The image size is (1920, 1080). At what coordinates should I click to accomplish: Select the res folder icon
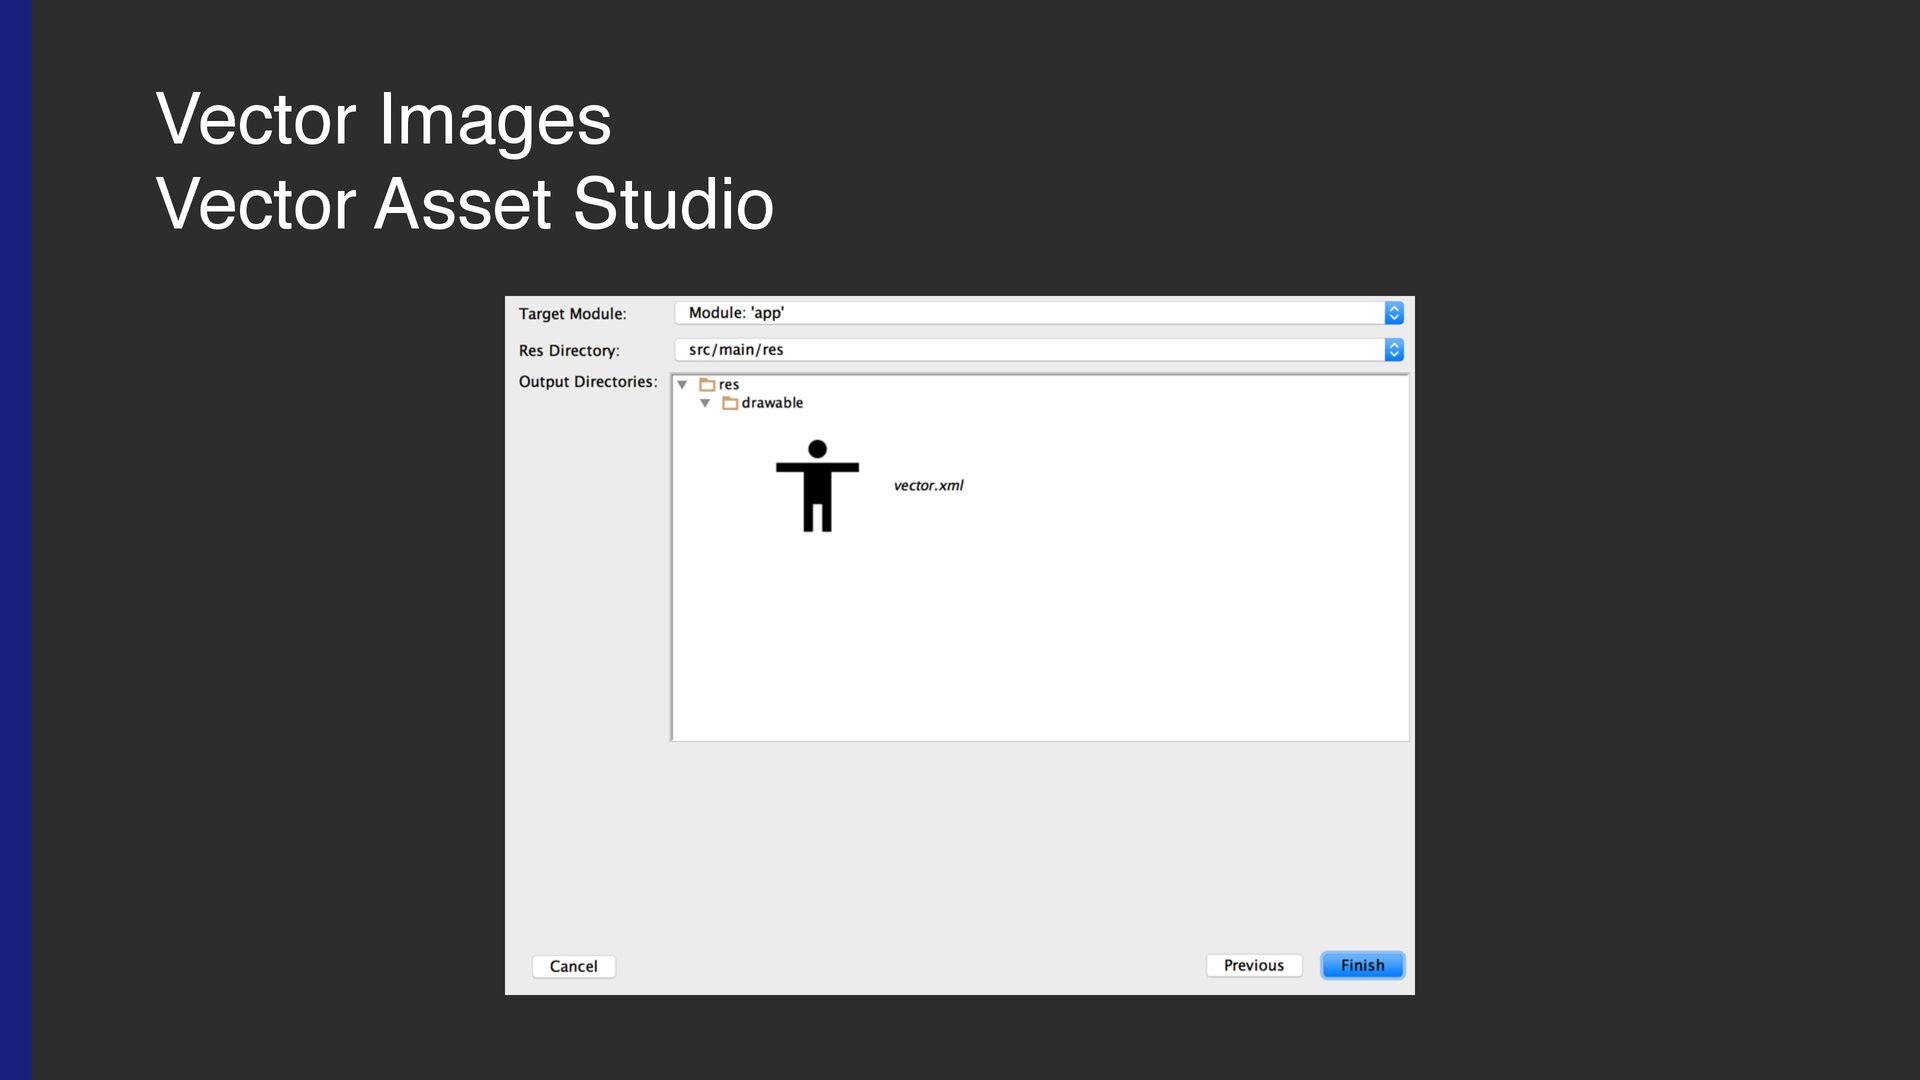tap(707, 385)
